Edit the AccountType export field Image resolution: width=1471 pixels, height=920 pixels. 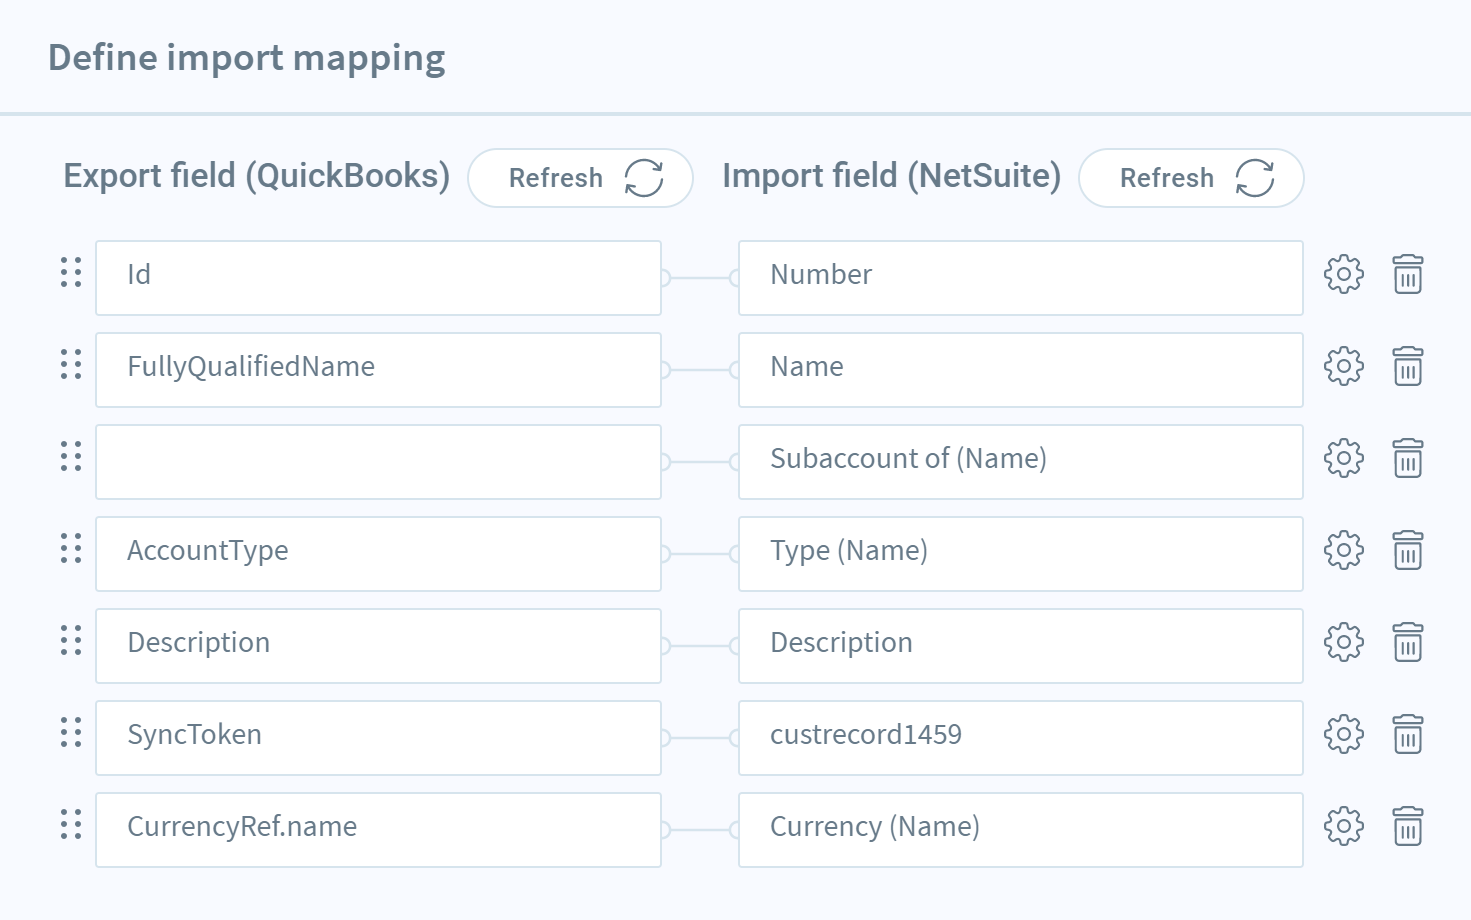pos(378,554)
